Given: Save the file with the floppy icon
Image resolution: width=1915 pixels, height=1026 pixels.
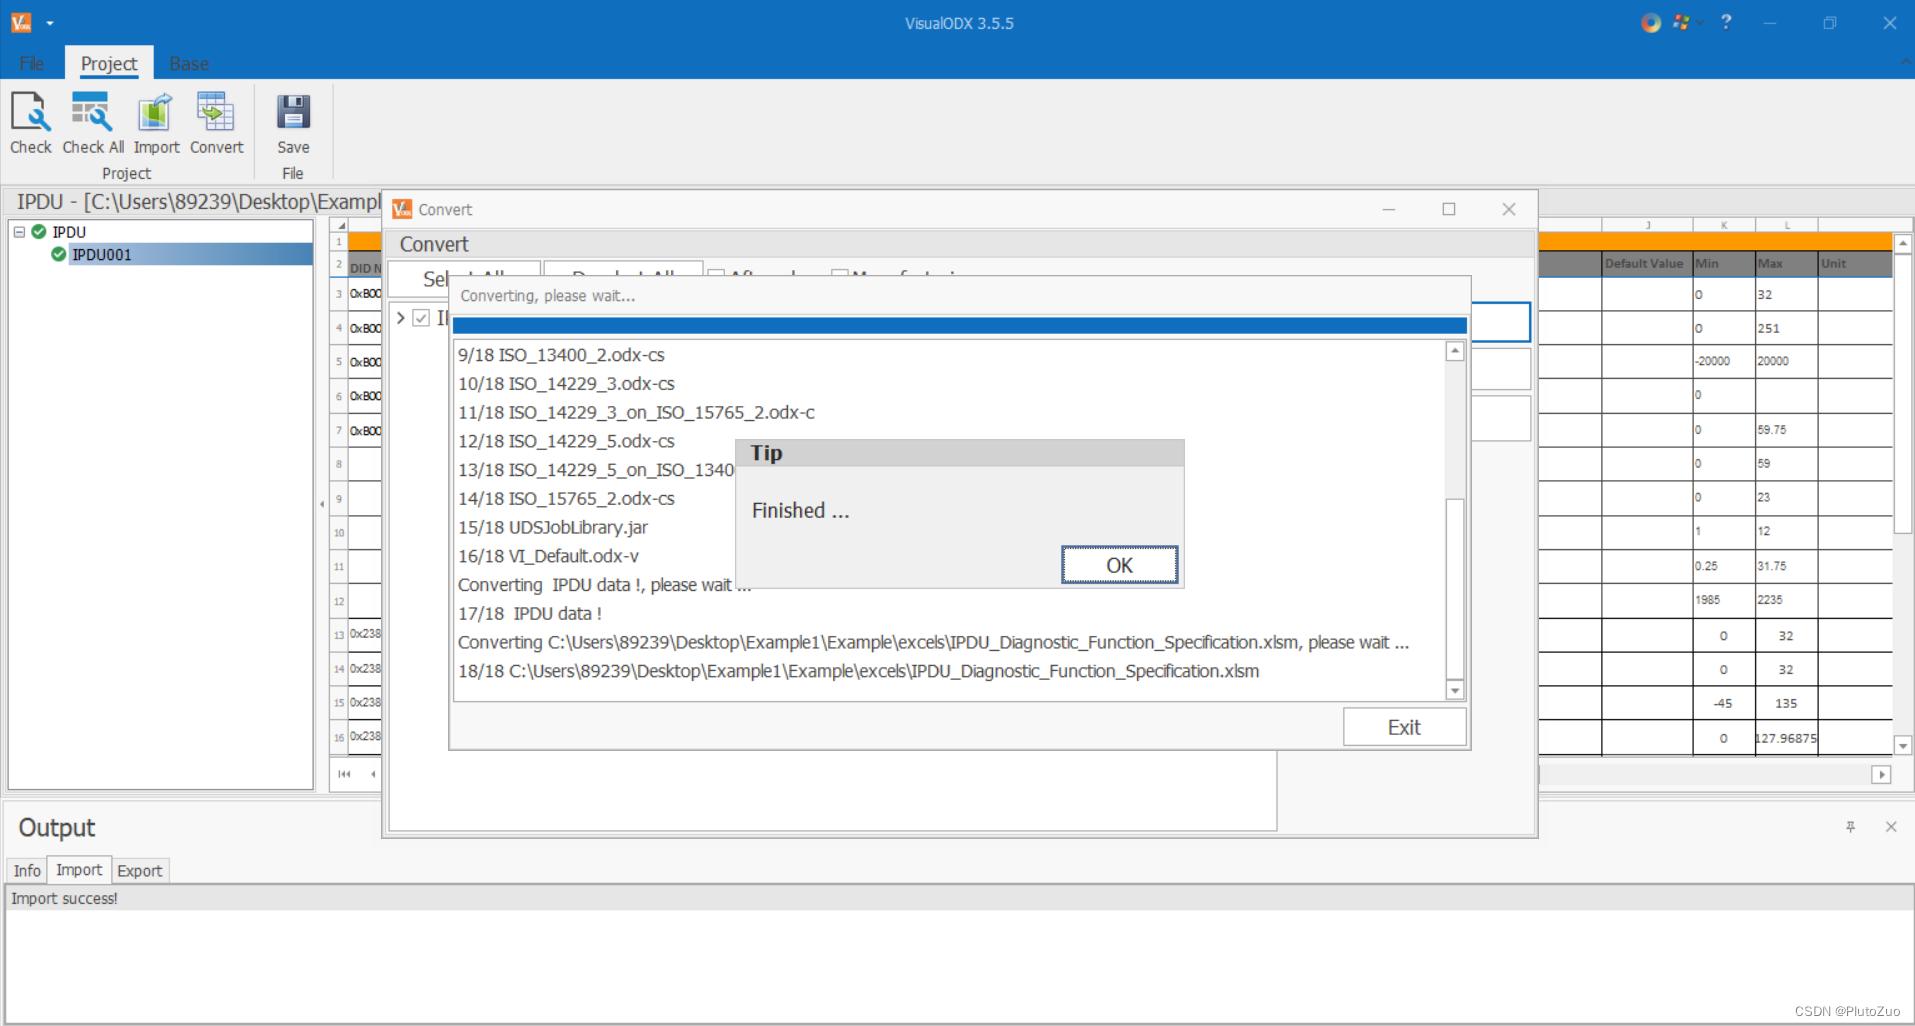Looking at the screenshot, I should point(293,122).
